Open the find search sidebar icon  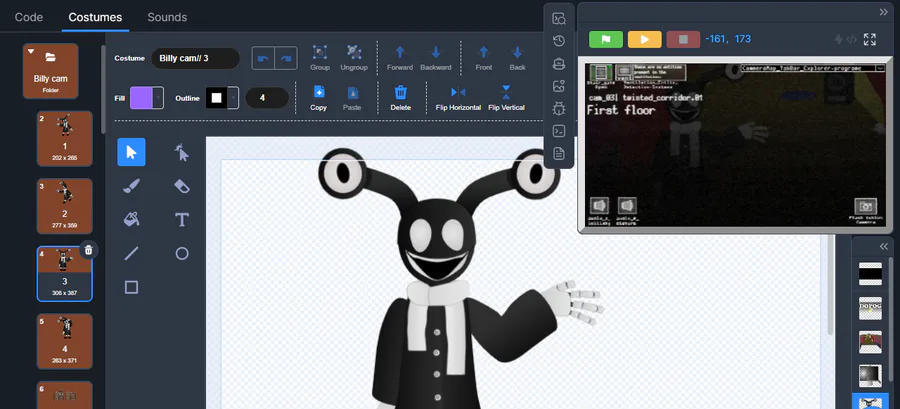click(558, 19)
